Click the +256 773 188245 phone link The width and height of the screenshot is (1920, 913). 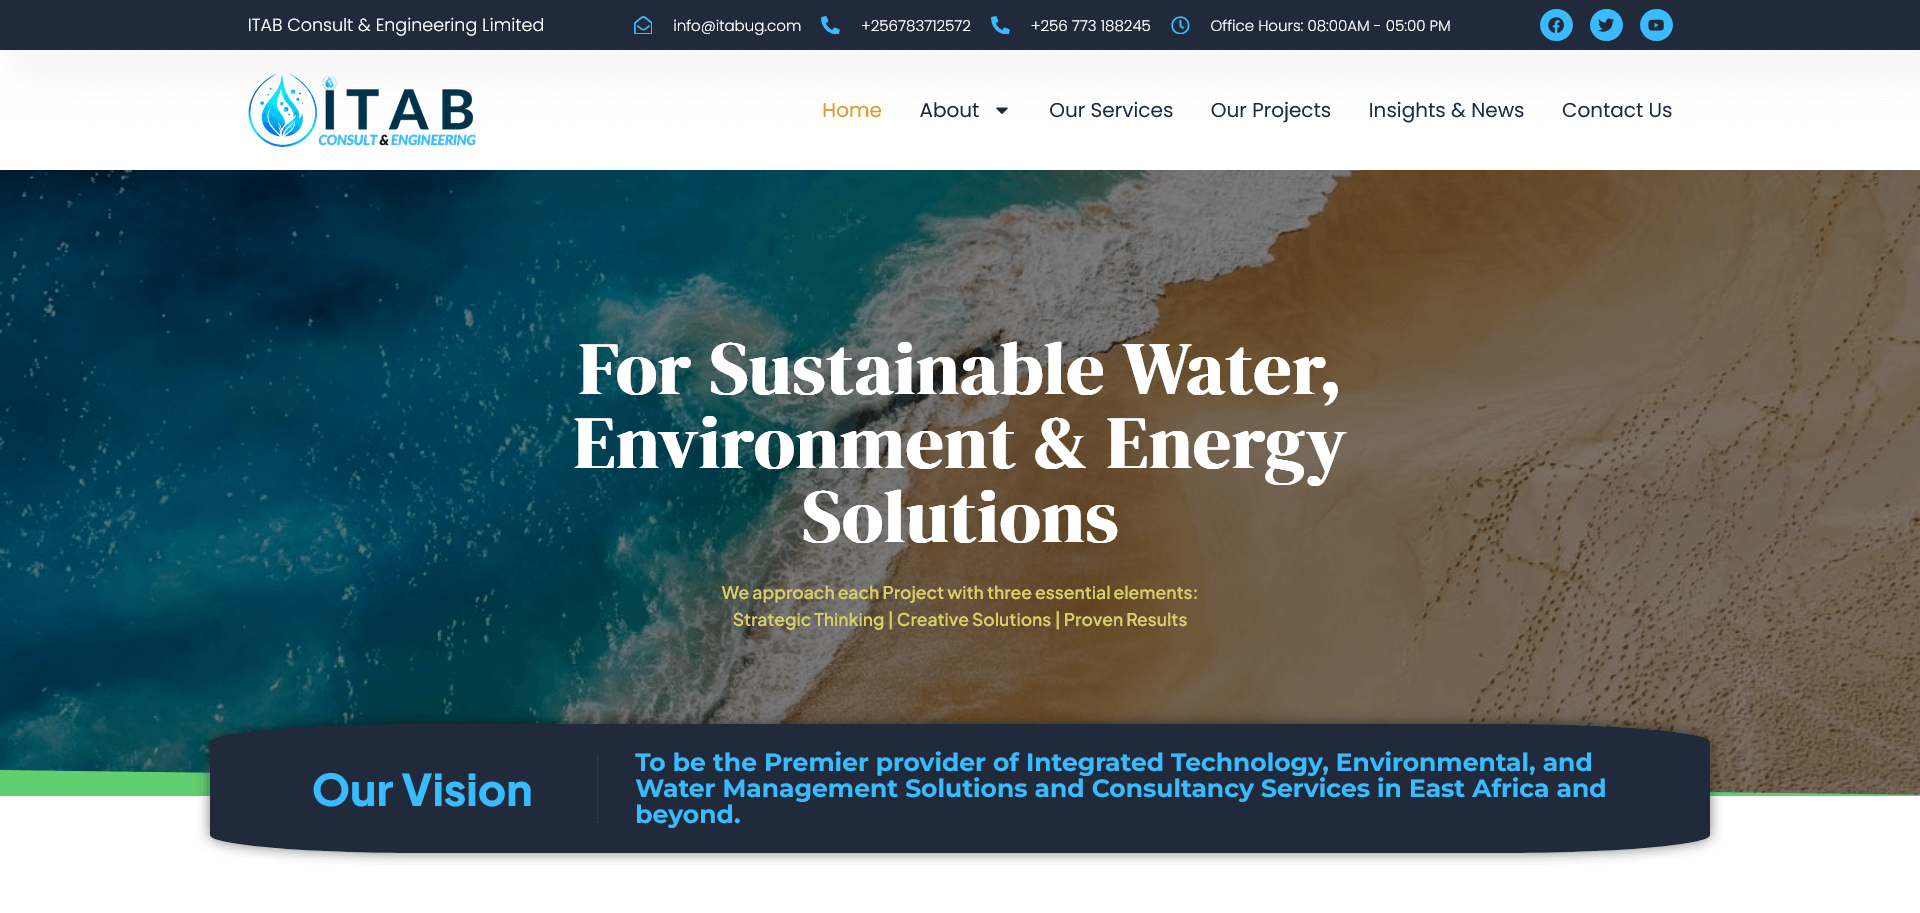(1090, 25)
